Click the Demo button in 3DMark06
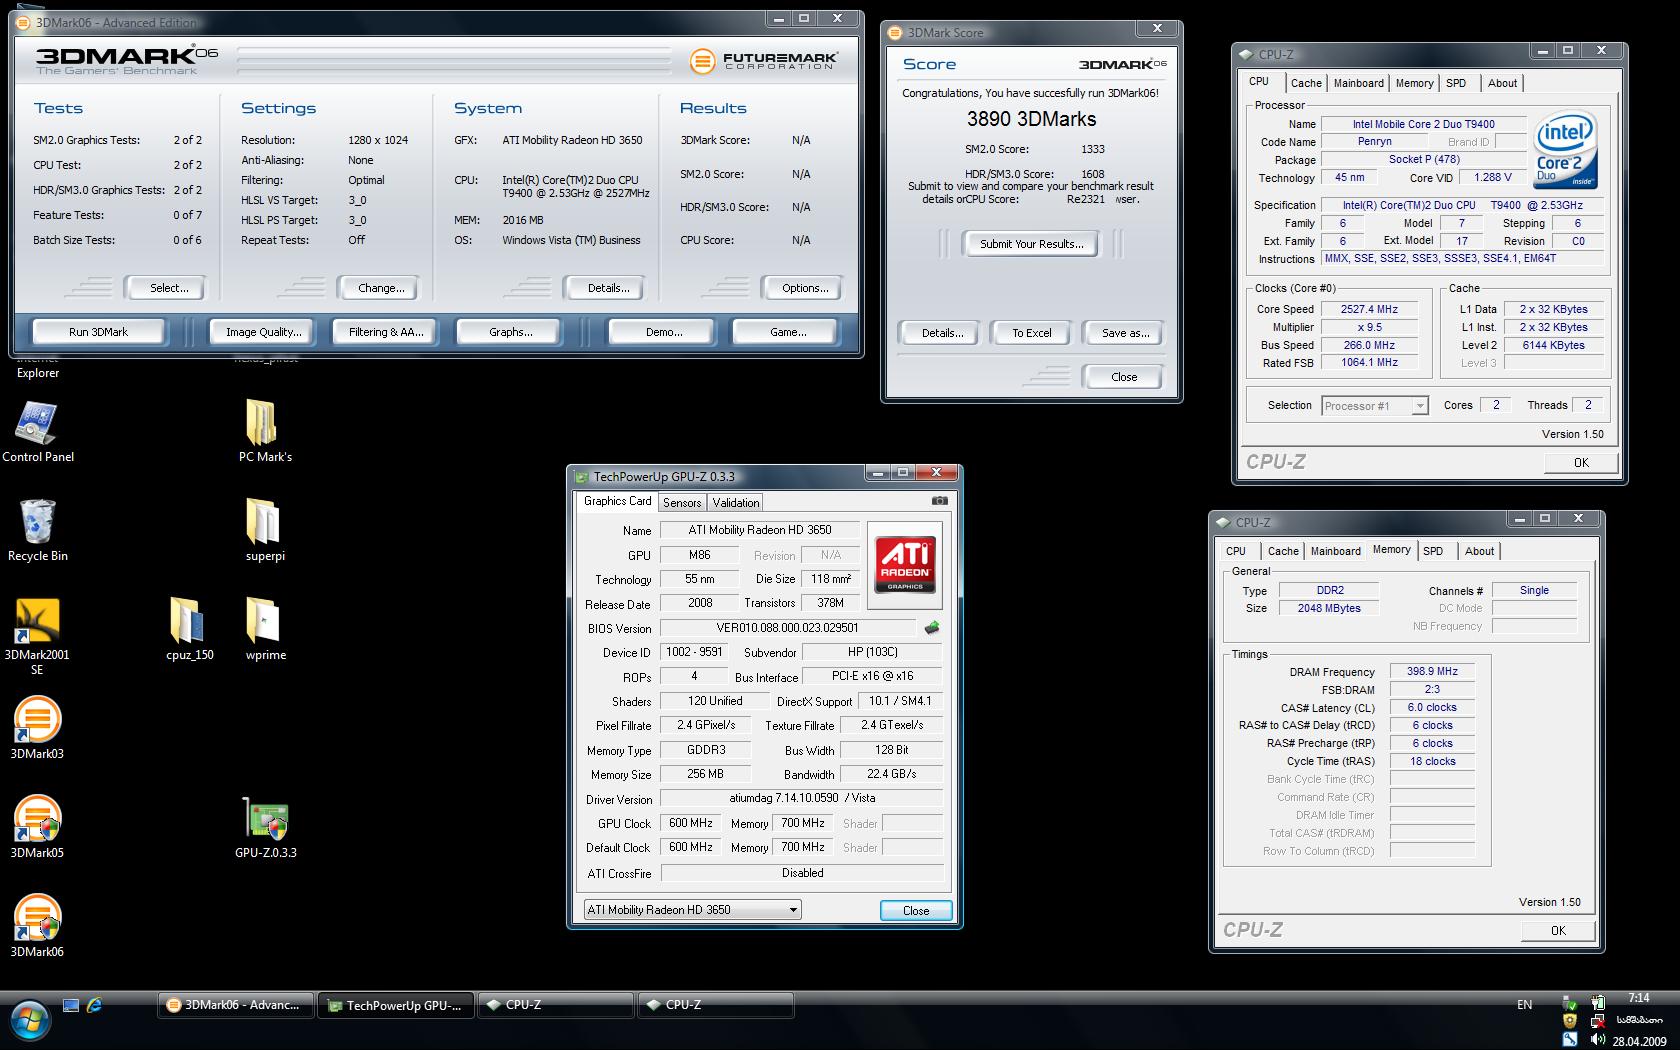The image size is (1680, 1050). [664, 332]
